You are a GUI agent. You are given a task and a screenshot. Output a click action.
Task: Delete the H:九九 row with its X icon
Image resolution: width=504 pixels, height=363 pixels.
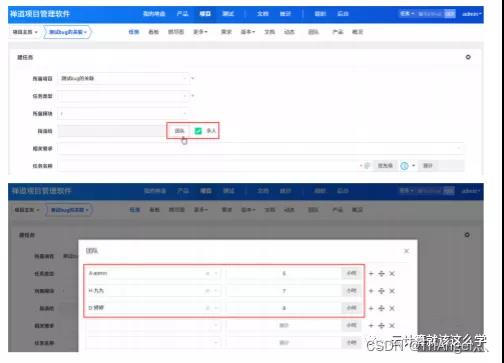(392, 291)
